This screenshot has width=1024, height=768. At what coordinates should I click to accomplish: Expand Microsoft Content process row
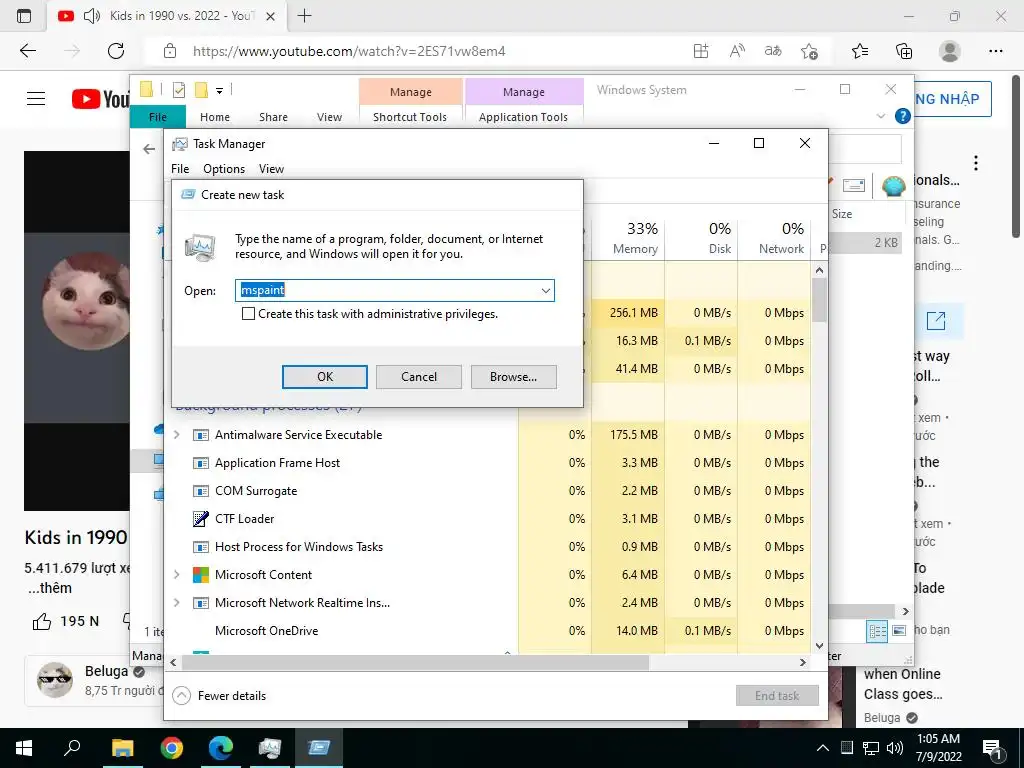click(x=177, y=575)
